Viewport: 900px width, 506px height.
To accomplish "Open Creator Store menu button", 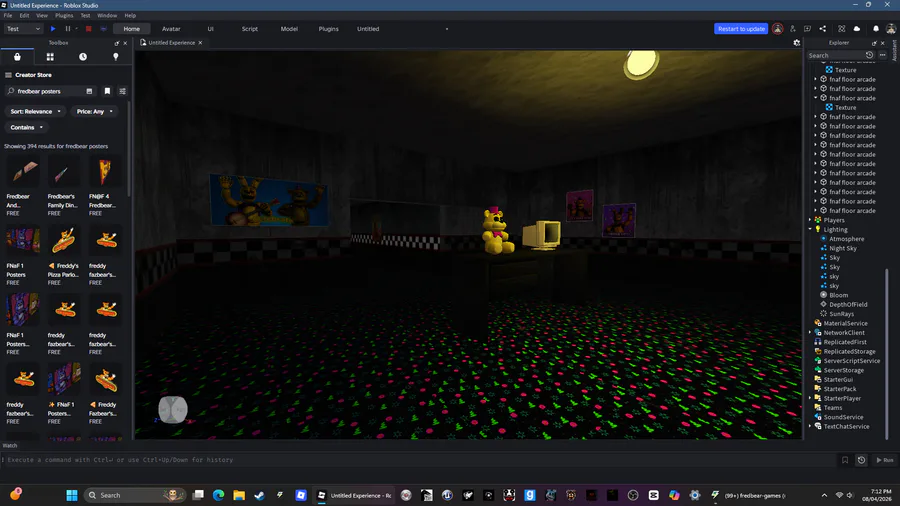I will coord(9,75).
